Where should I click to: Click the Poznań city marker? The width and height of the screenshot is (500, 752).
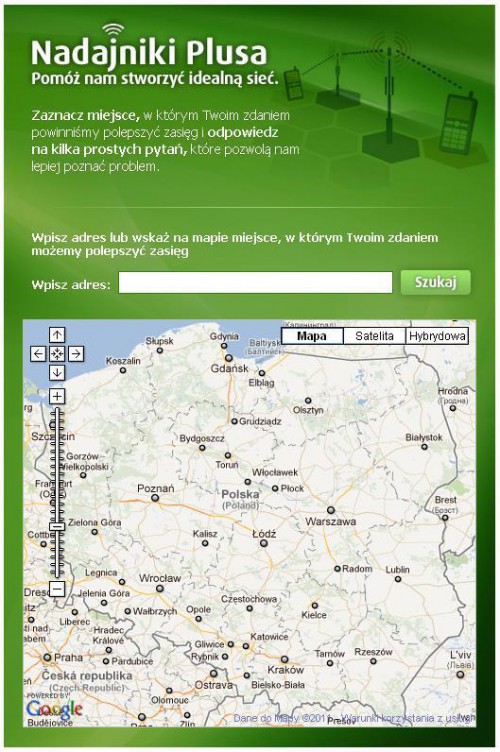pyautogui.click(x=155, y=498)
